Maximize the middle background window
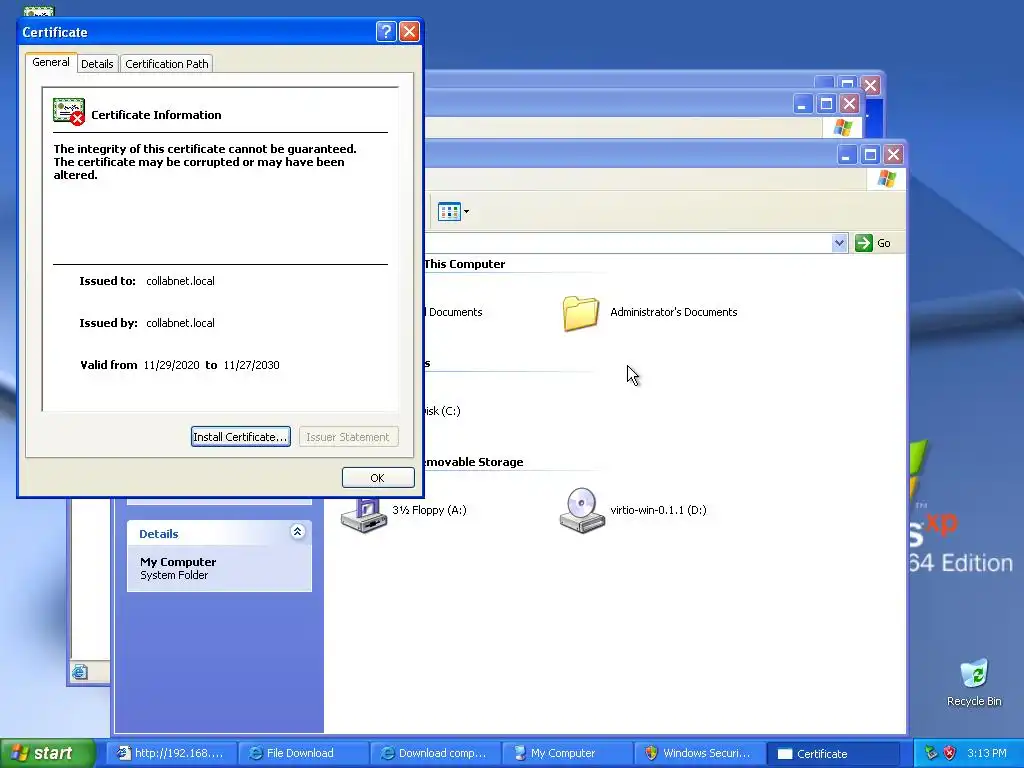1024x768 pixels. [x=826, y=104]
